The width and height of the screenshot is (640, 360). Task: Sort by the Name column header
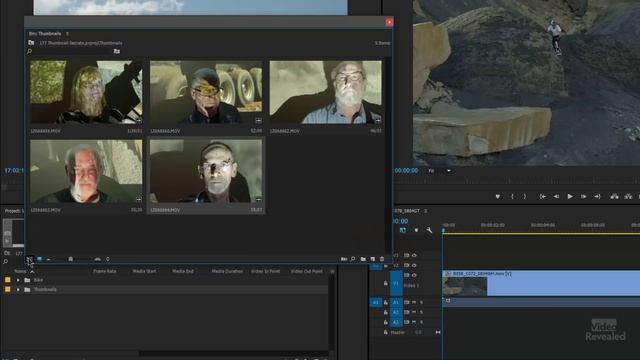pos(20,271)
